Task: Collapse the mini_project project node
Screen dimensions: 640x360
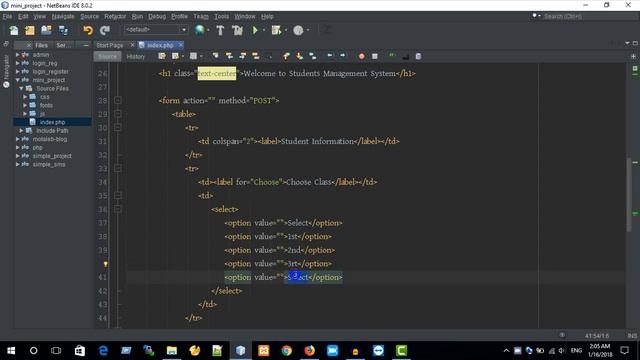Action: coord(18,80)
